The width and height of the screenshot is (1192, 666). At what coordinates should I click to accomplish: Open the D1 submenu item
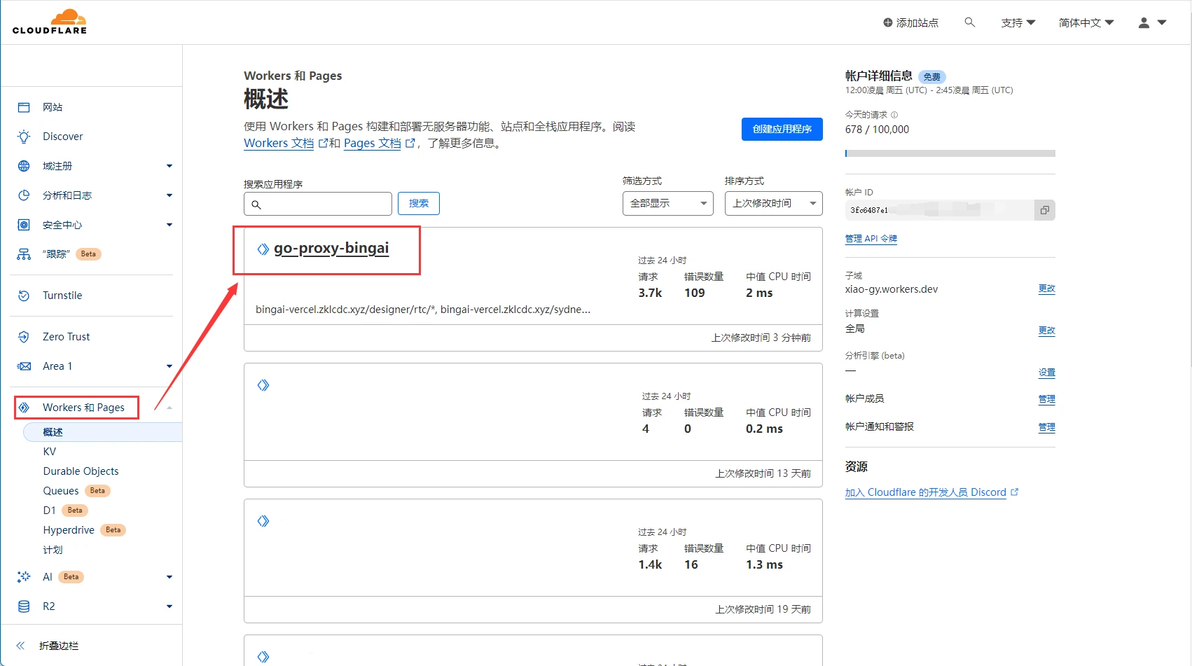coord(49,511)
